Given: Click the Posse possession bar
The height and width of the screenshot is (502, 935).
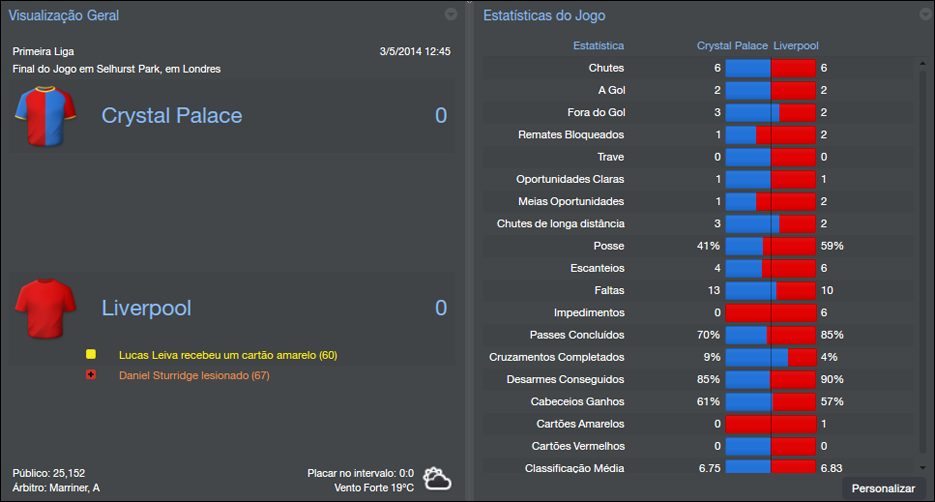Looking at the screenshot, I should (x=771, y=246).
